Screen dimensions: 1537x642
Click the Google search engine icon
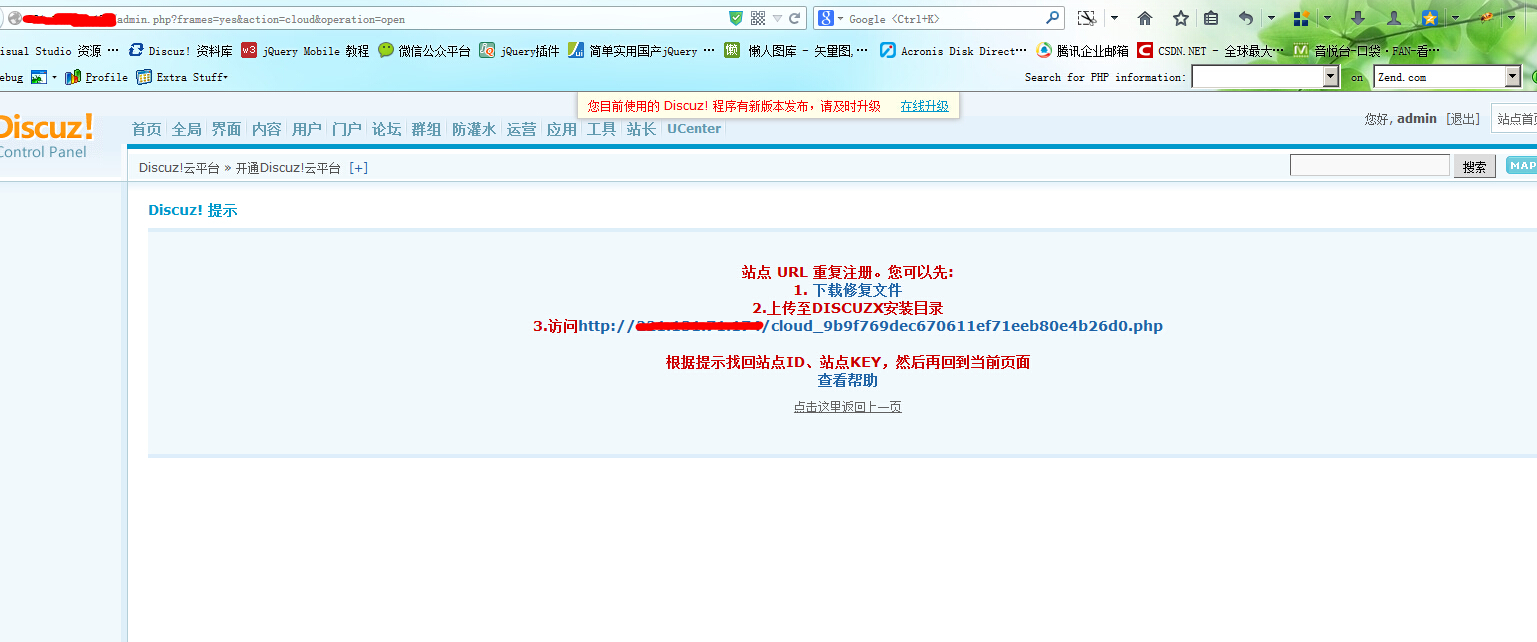(x=825, y=18)
